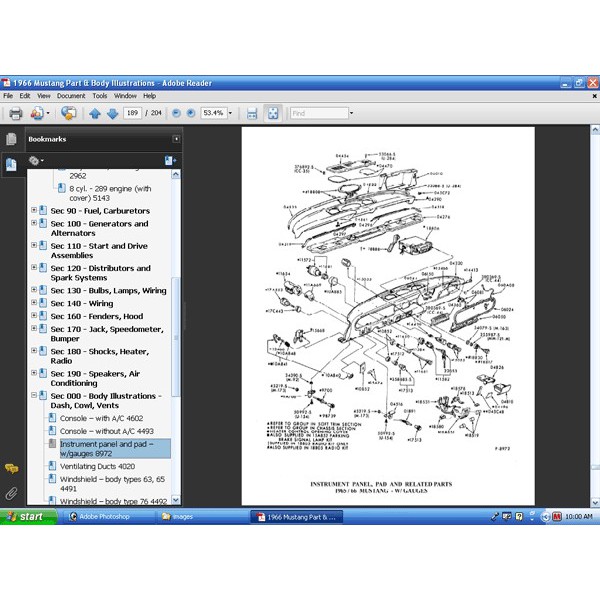Close the document with menu bar X
The height and width of the screenshot is (600, 600).
(594, 96)
